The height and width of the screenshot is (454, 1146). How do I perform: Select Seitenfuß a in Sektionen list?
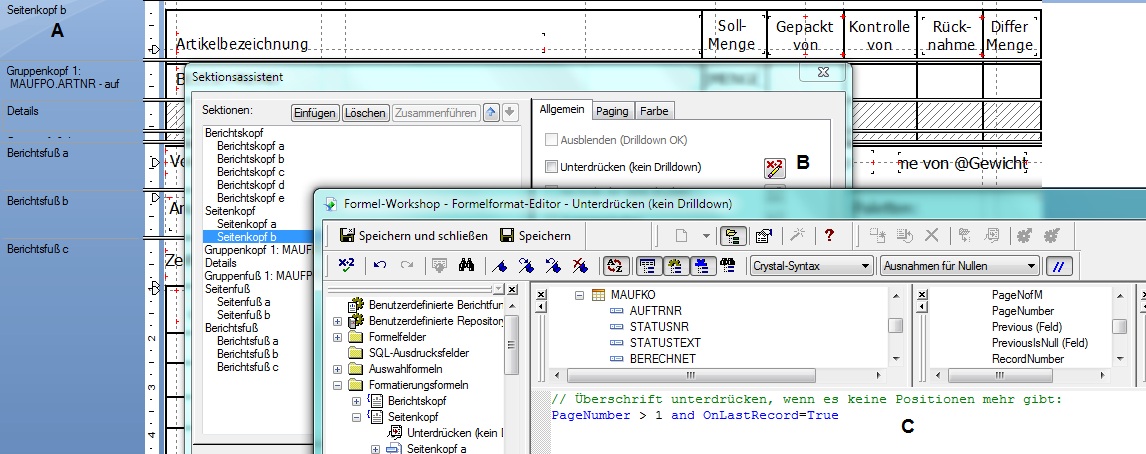(x=243, y=301)
